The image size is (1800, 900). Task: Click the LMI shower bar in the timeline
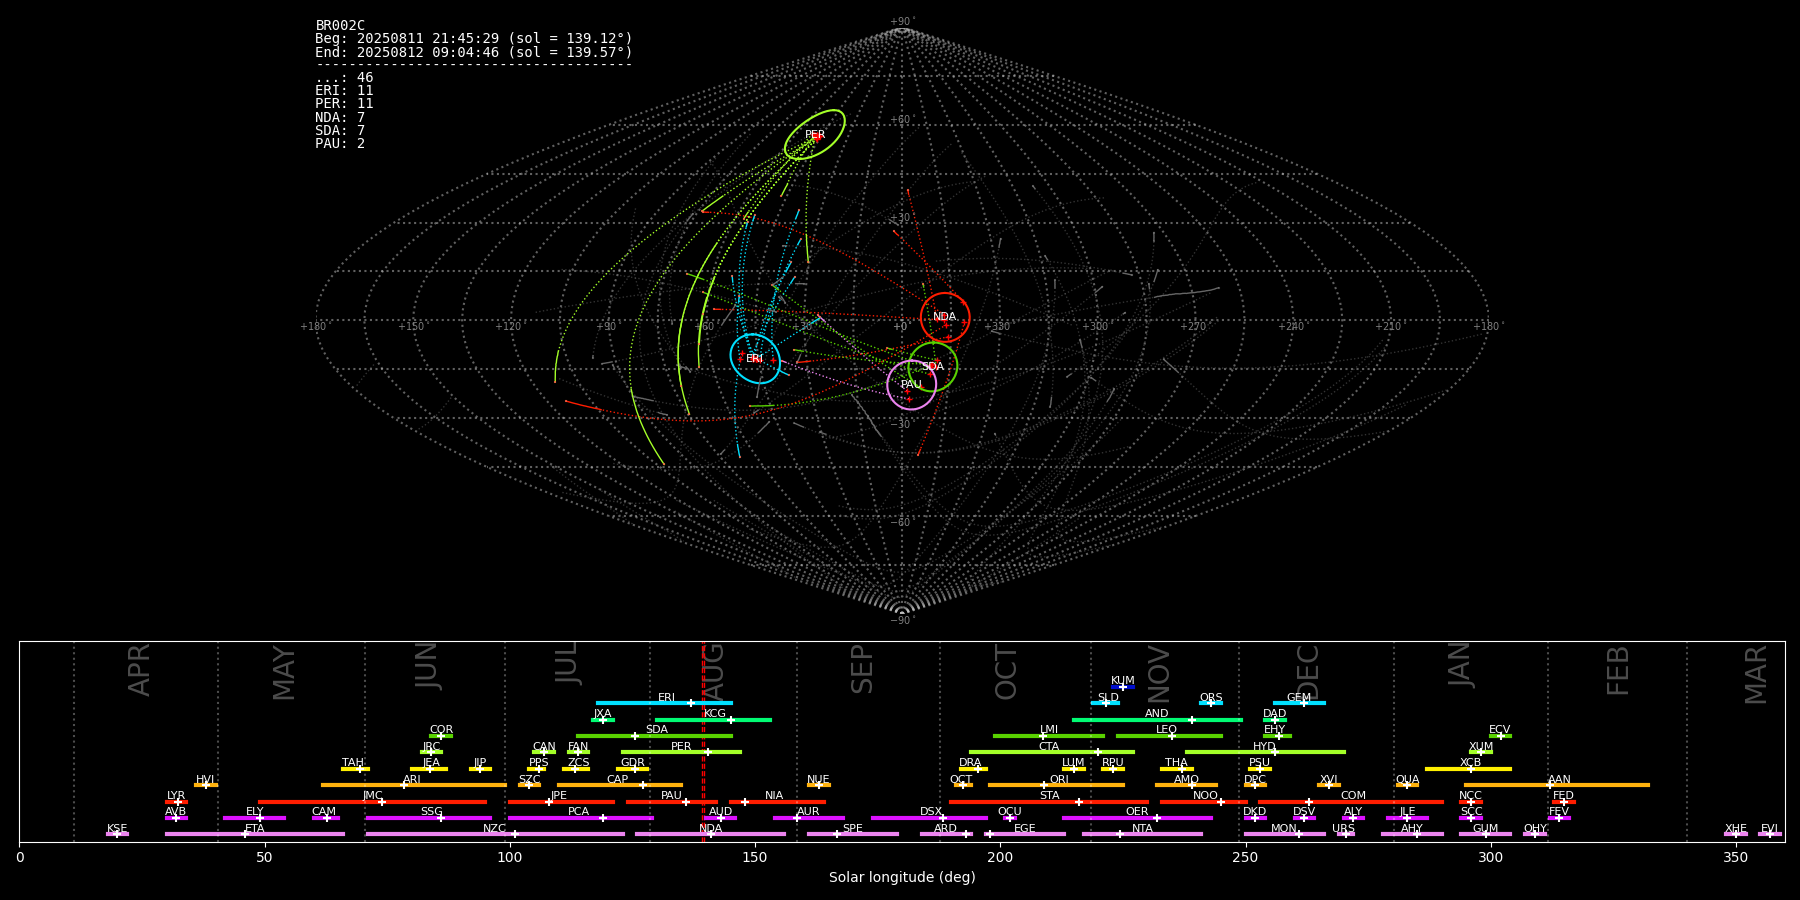[1049, 736]
